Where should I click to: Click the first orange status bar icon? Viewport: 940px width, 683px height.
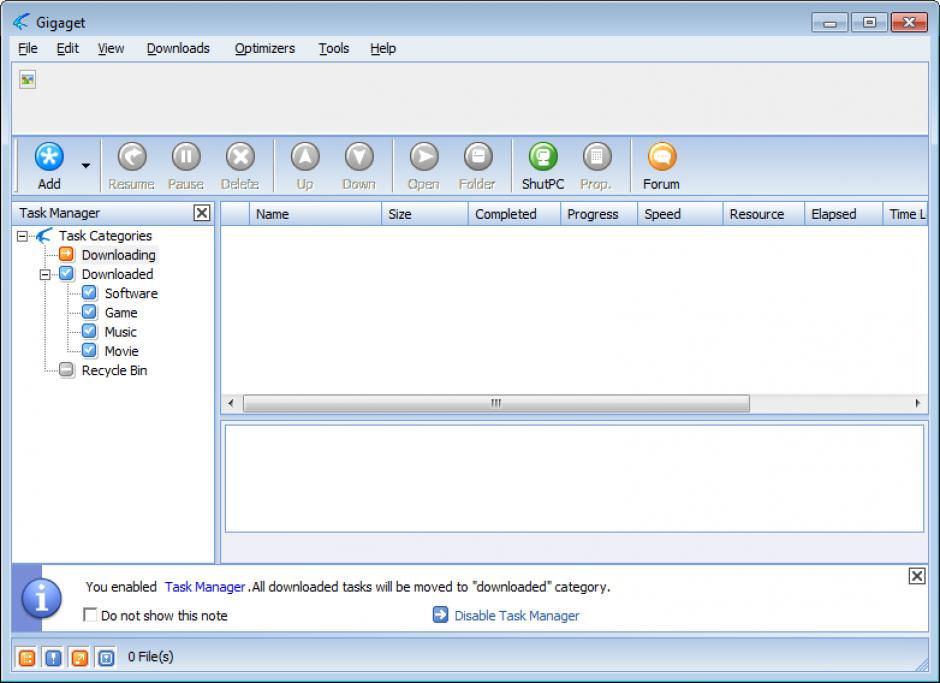[27, 658]
